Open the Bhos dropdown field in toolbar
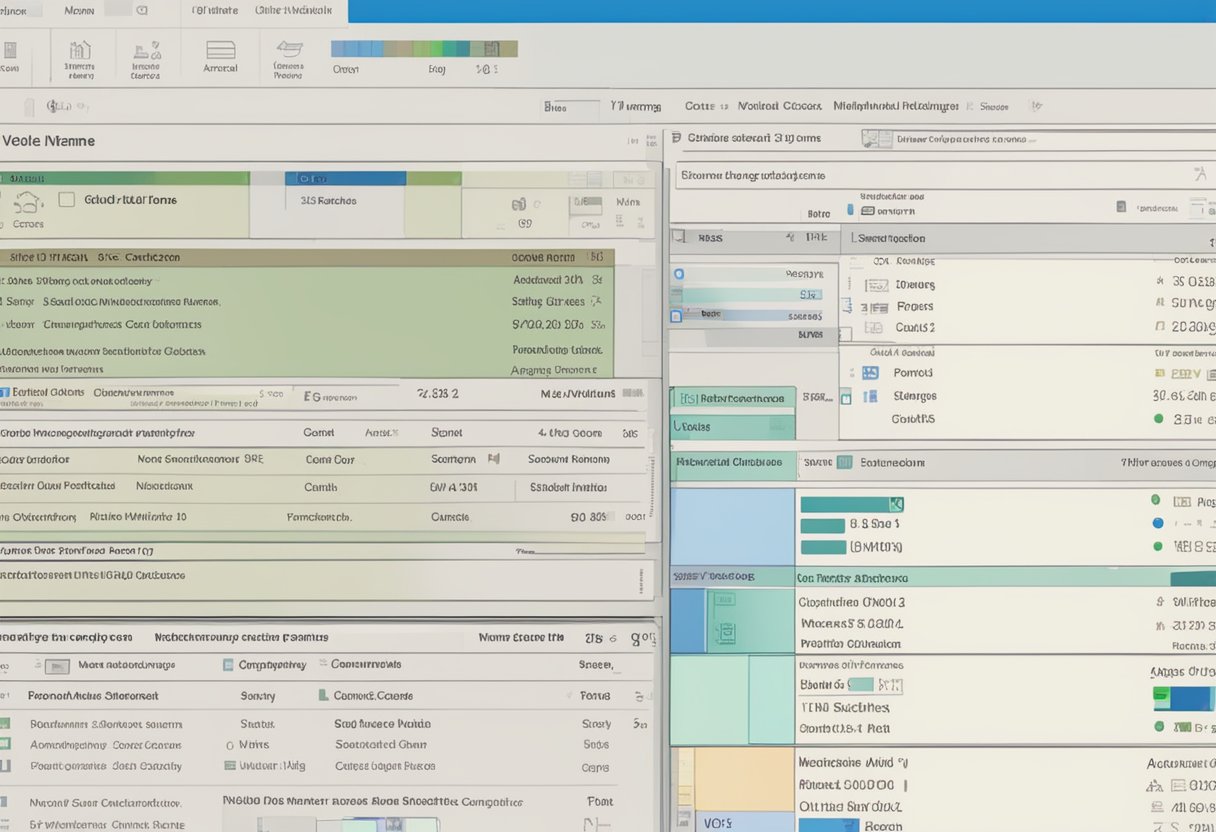The height and width of the screenshot is (832, 1216). point(570,106)
